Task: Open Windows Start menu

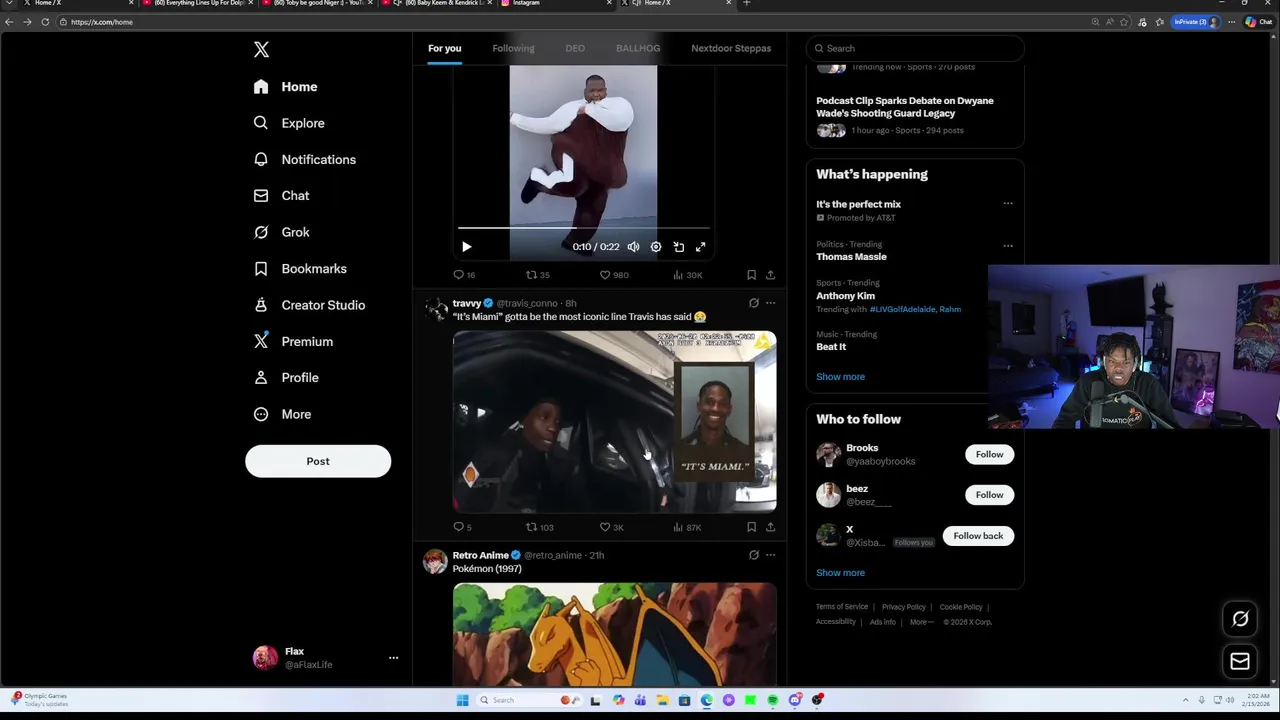Action: click(462, 700)
